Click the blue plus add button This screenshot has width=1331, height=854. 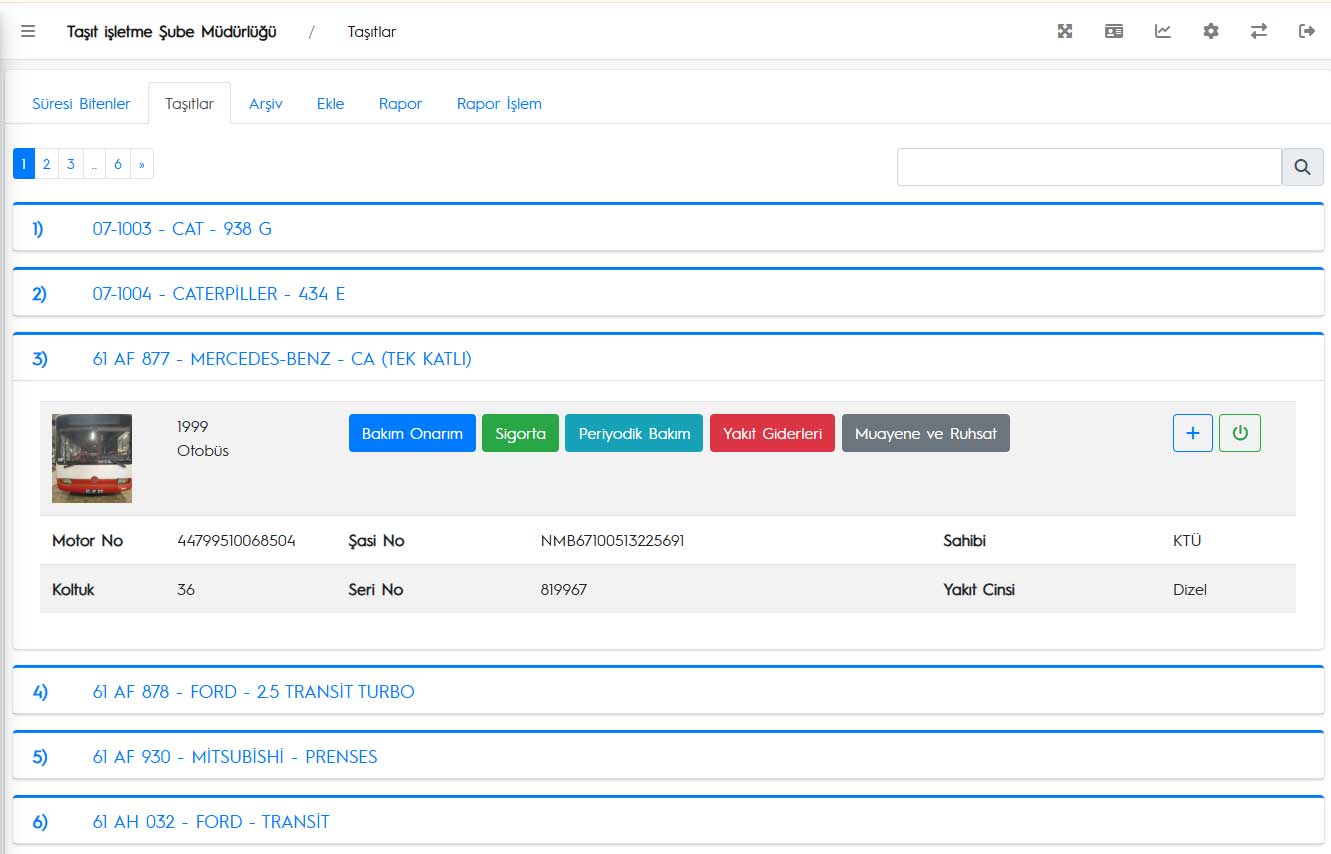pyautogui.click(x=1192, y=433)
